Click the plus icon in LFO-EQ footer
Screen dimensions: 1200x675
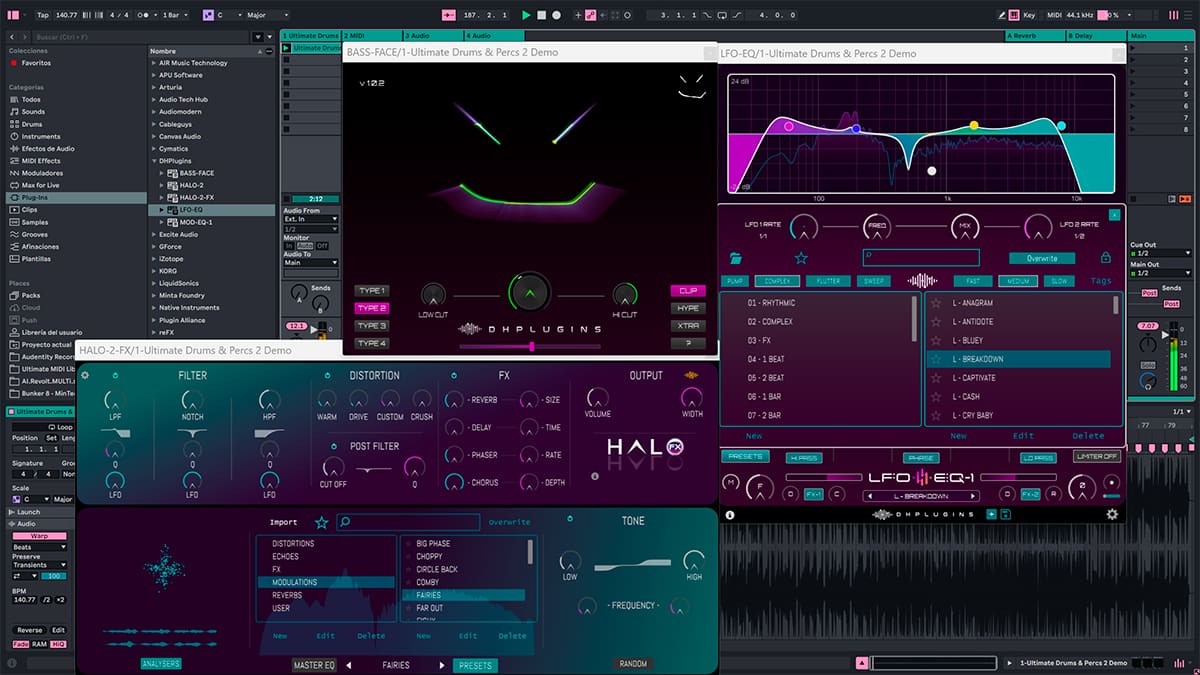992,514
